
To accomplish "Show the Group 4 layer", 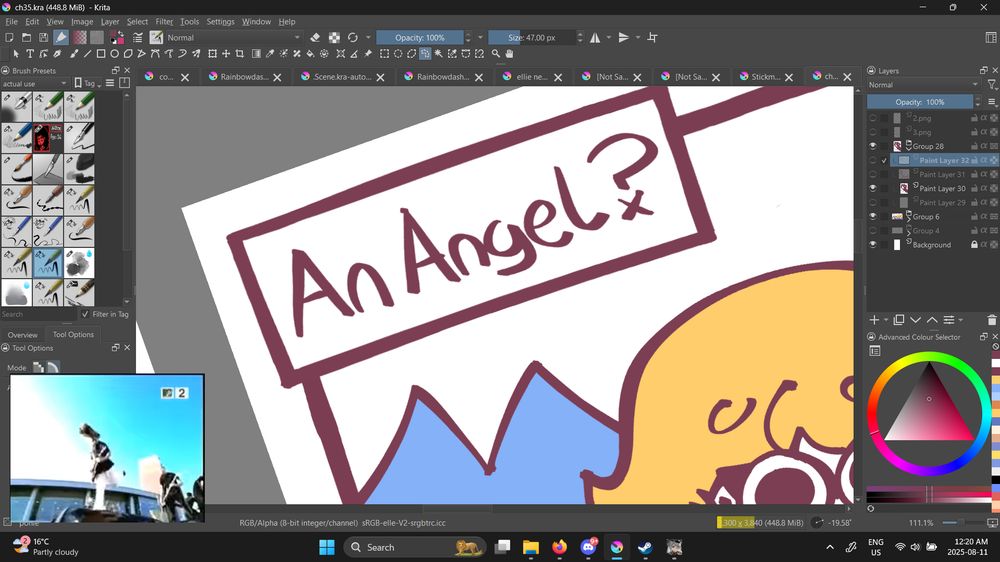I will (872, 230).
